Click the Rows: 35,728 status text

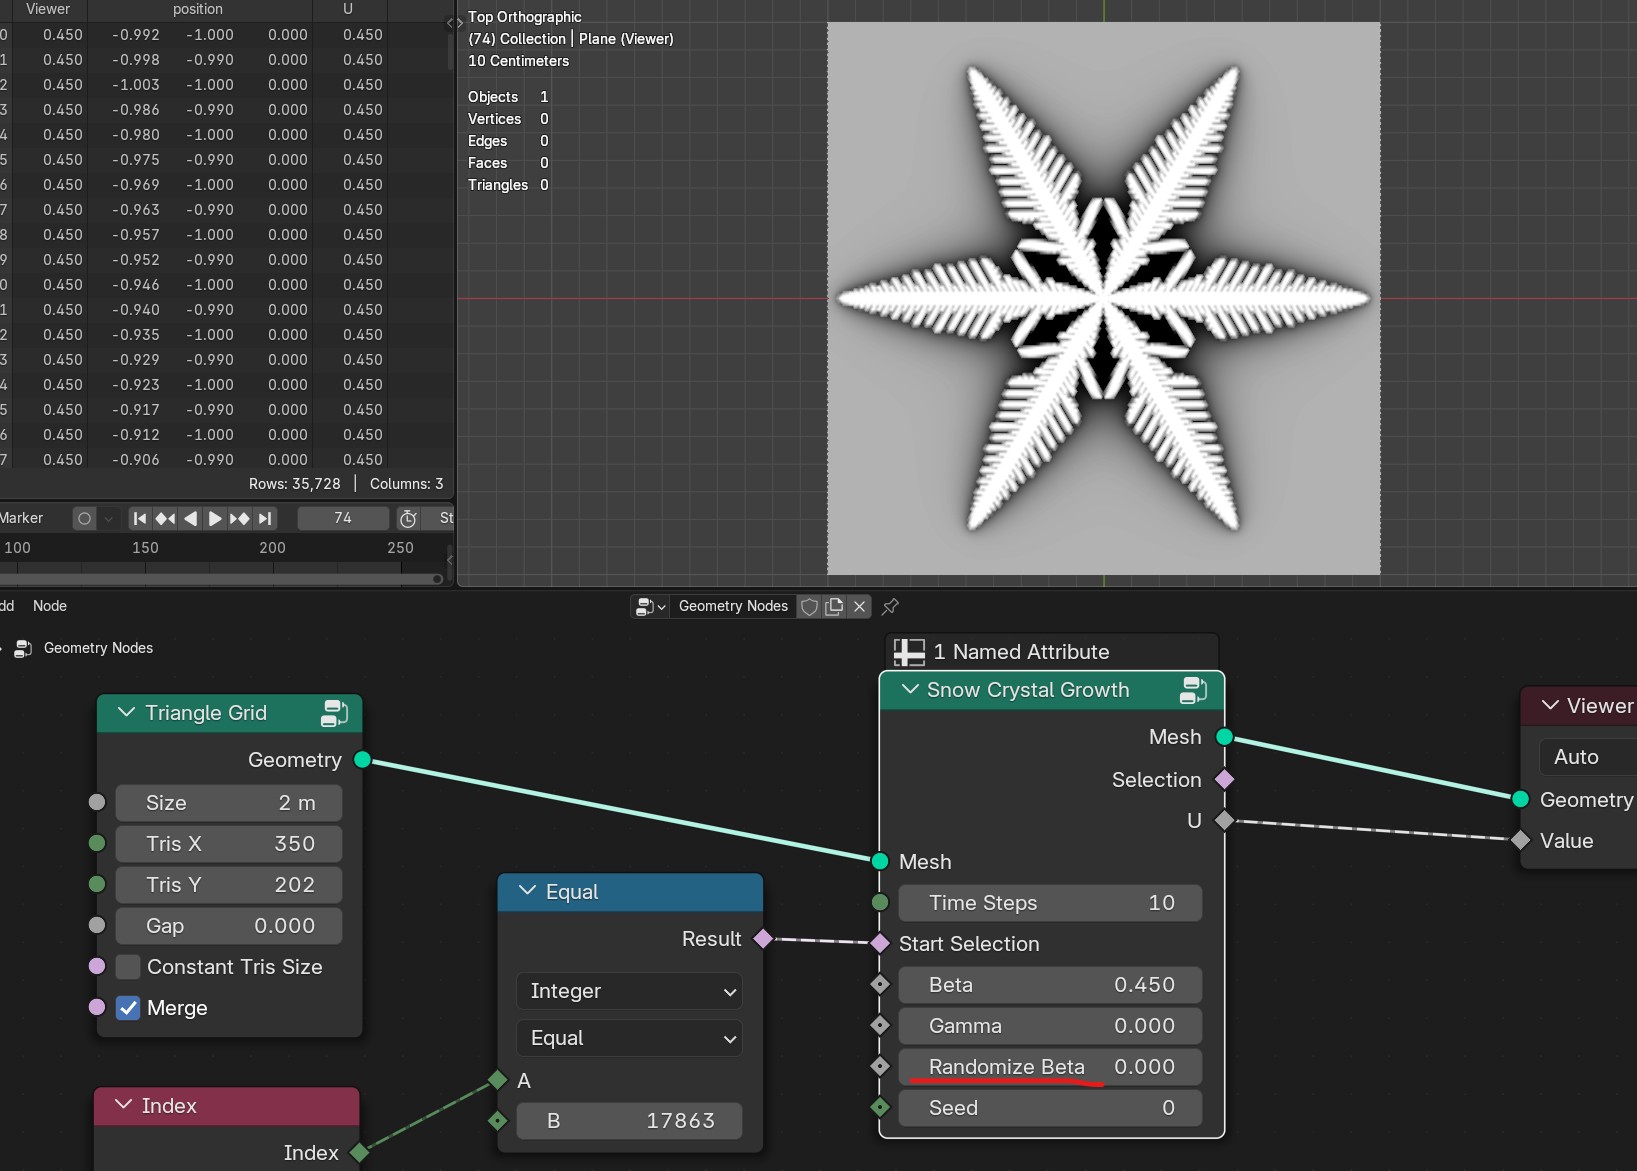pos(295,484)
